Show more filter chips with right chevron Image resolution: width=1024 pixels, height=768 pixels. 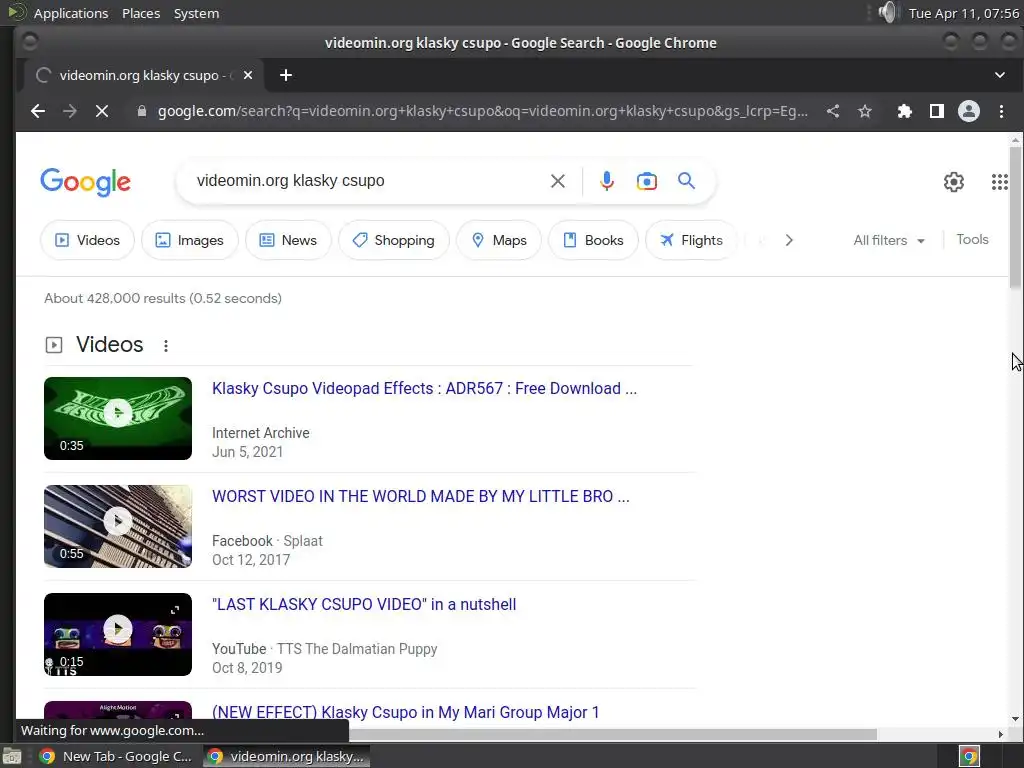(789, 240)
